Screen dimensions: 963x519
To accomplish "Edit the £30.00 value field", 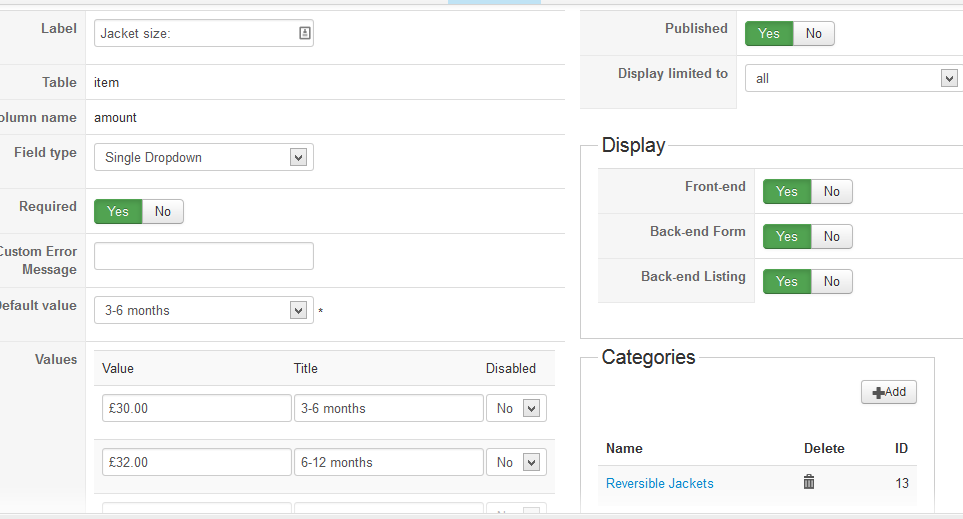I will 196,408.
